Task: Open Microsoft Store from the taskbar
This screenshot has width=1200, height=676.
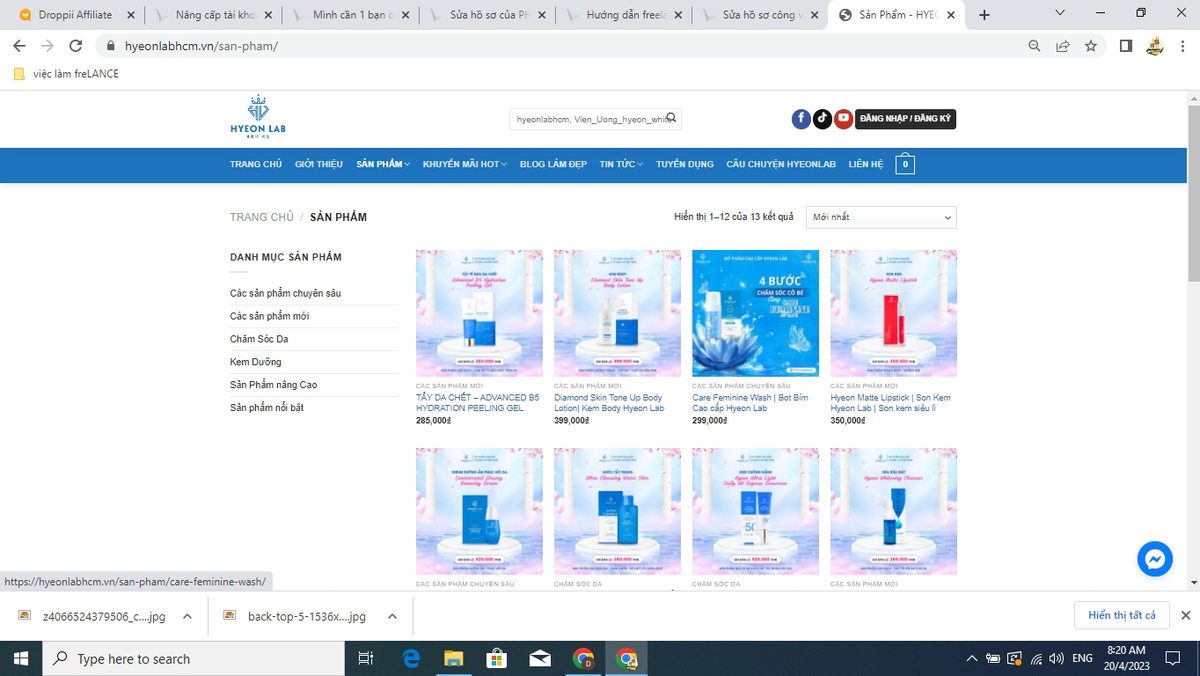Action: [497, 658]
